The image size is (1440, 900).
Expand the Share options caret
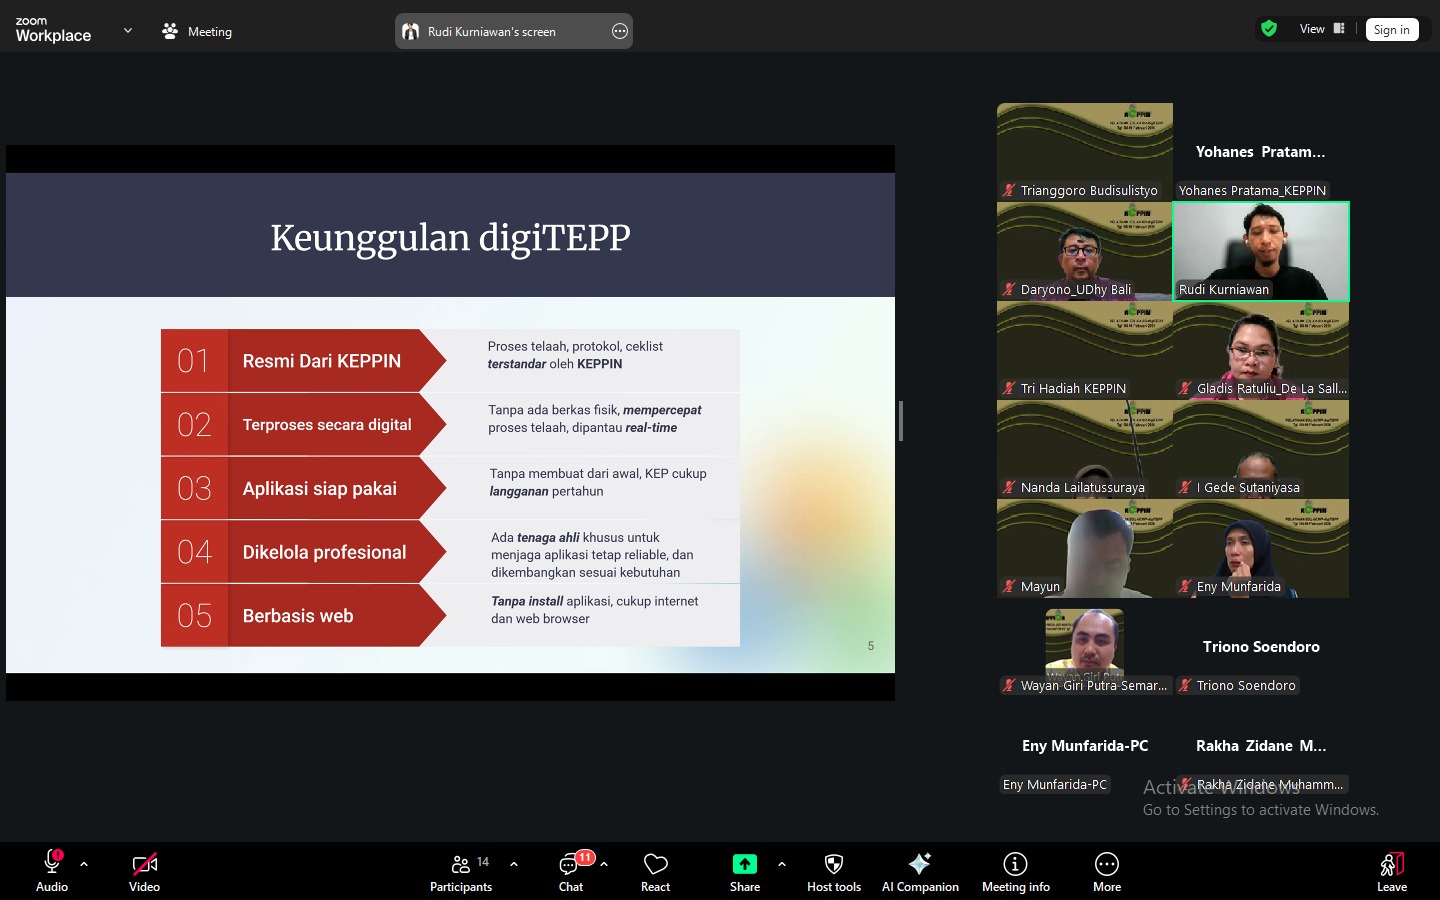coord(782,864)
